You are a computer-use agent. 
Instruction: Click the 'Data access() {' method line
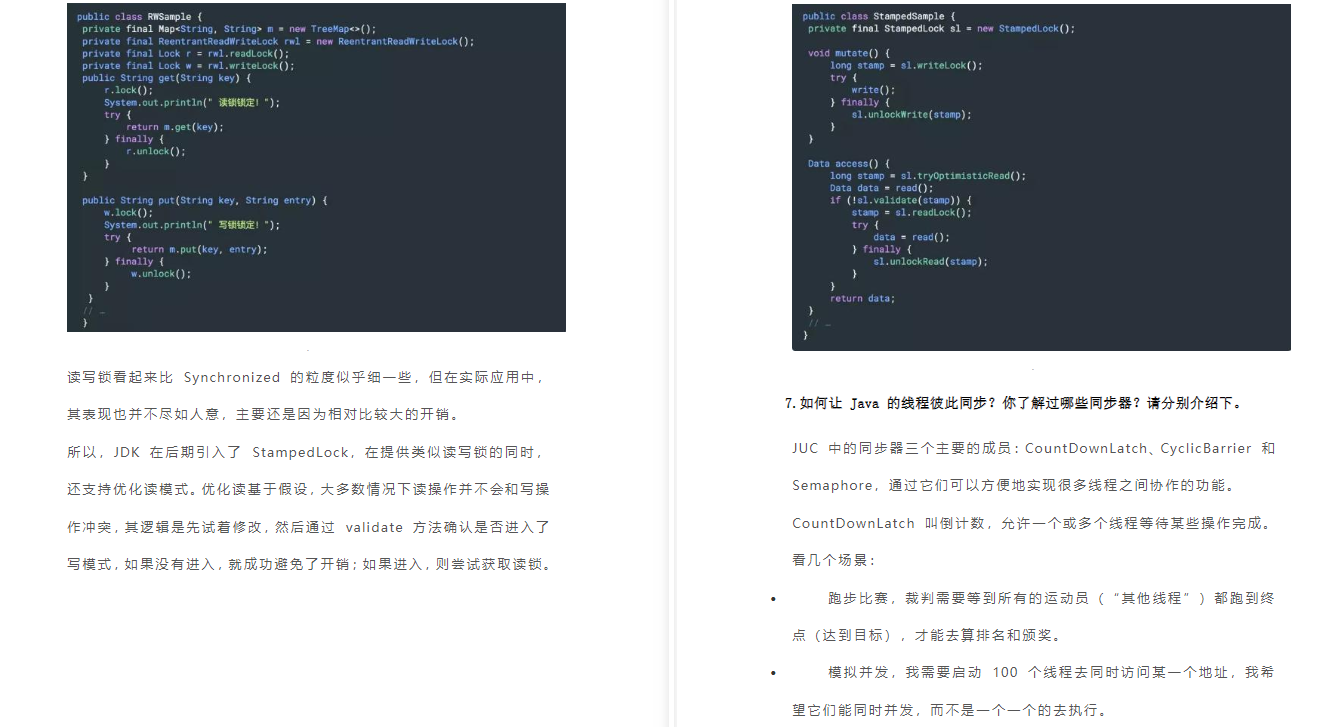pyautogui.click(x=849, y=163)
